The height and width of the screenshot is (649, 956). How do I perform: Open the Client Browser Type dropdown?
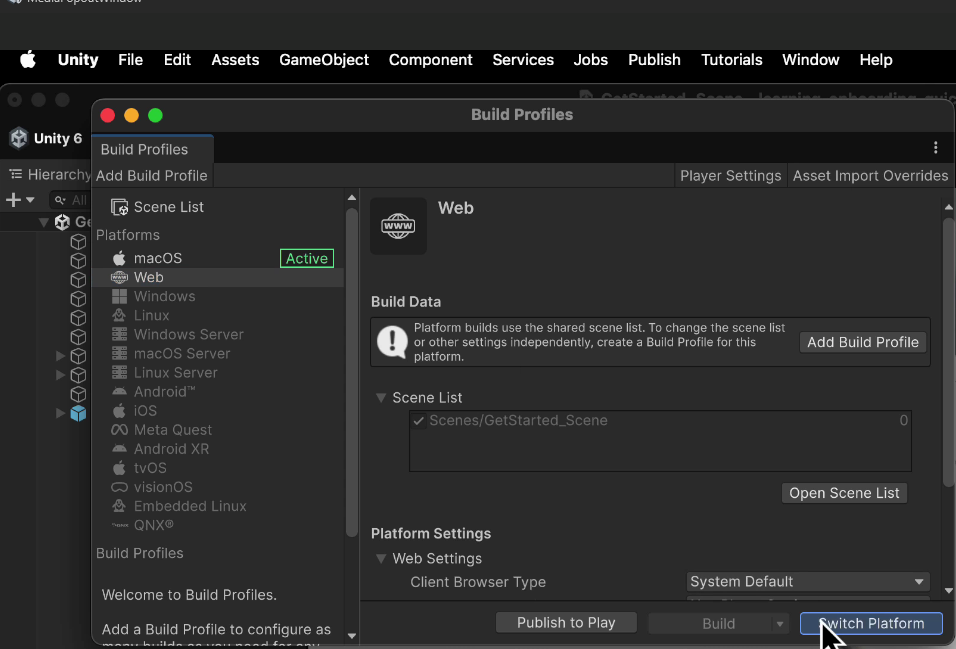tap(808, 581)
